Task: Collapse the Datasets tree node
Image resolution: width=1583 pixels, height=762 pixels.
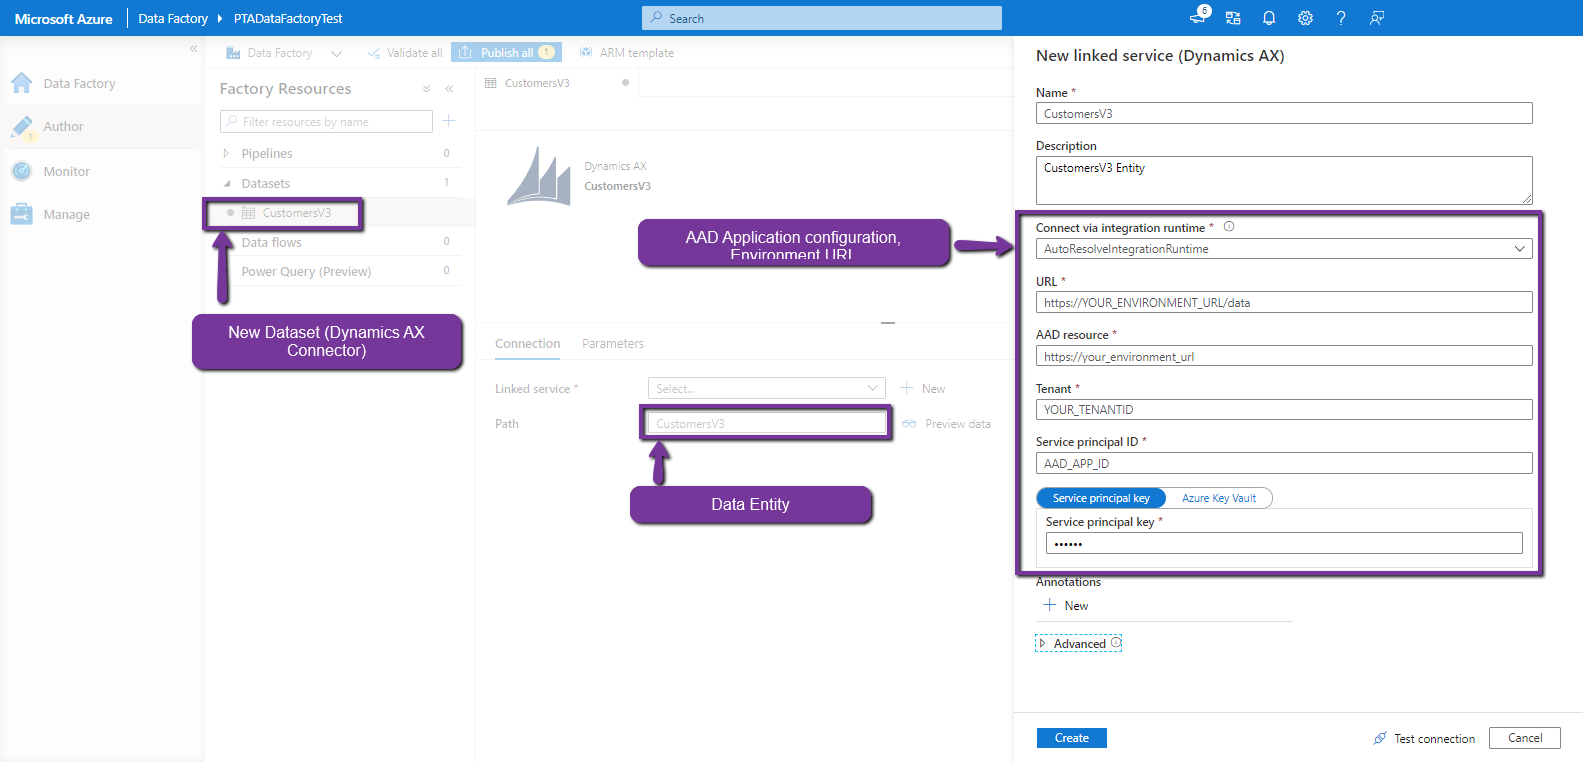Action: pos(226,184)
